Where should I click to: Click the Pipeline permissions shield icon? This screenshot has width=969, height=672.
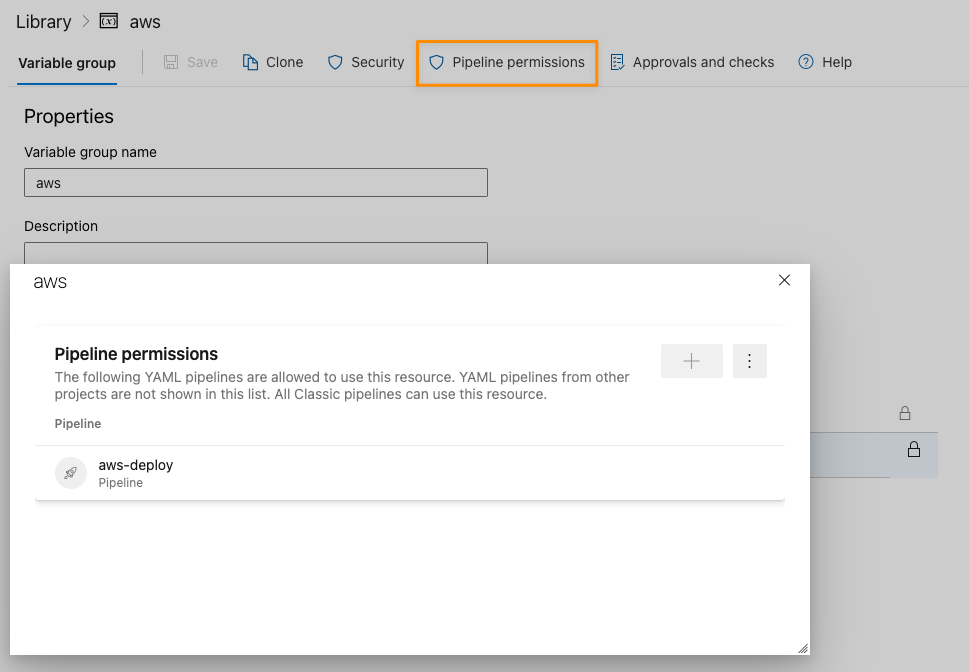437,62
